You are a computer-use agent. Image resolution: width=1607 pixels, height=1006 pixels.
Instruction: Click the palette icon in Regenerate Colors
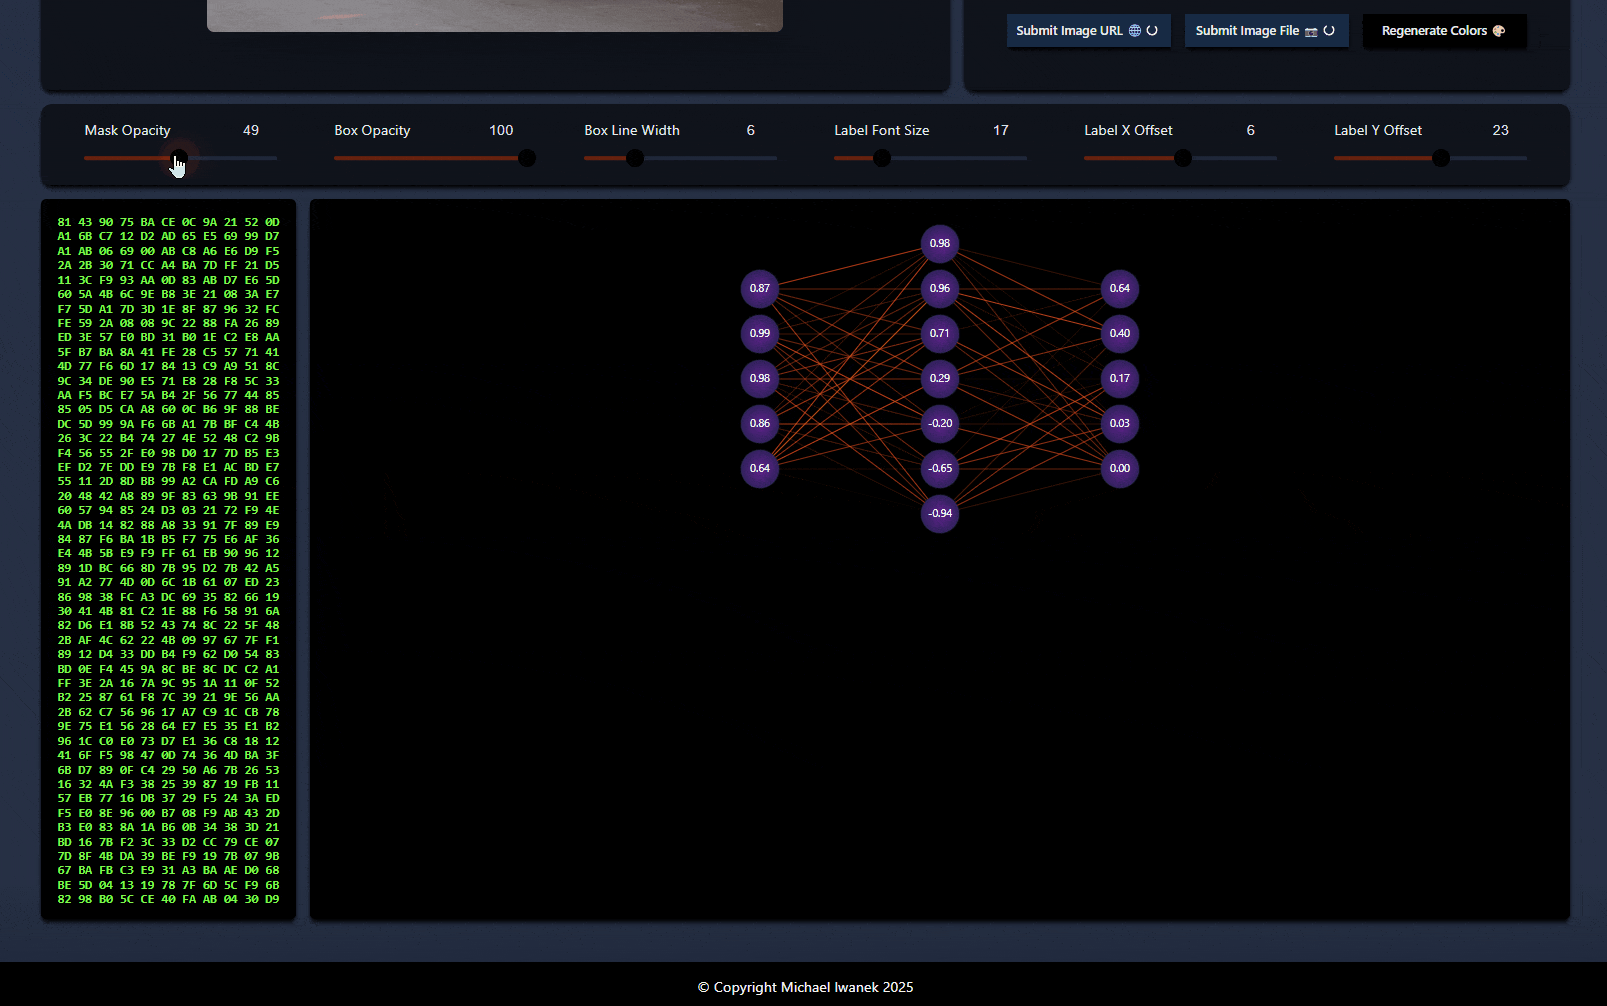1498,31
